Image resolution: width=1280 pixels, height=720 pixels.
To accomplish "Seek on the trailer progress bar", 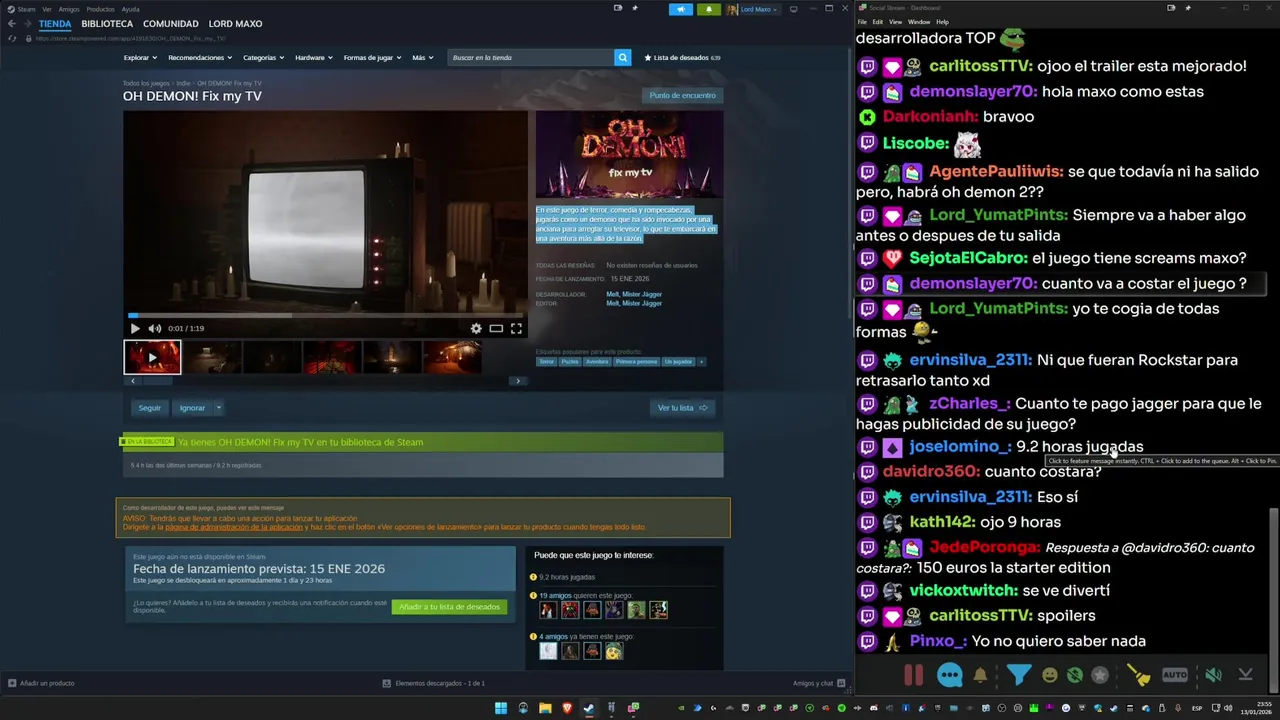I will pyautogui.click(x=326, y=315).
